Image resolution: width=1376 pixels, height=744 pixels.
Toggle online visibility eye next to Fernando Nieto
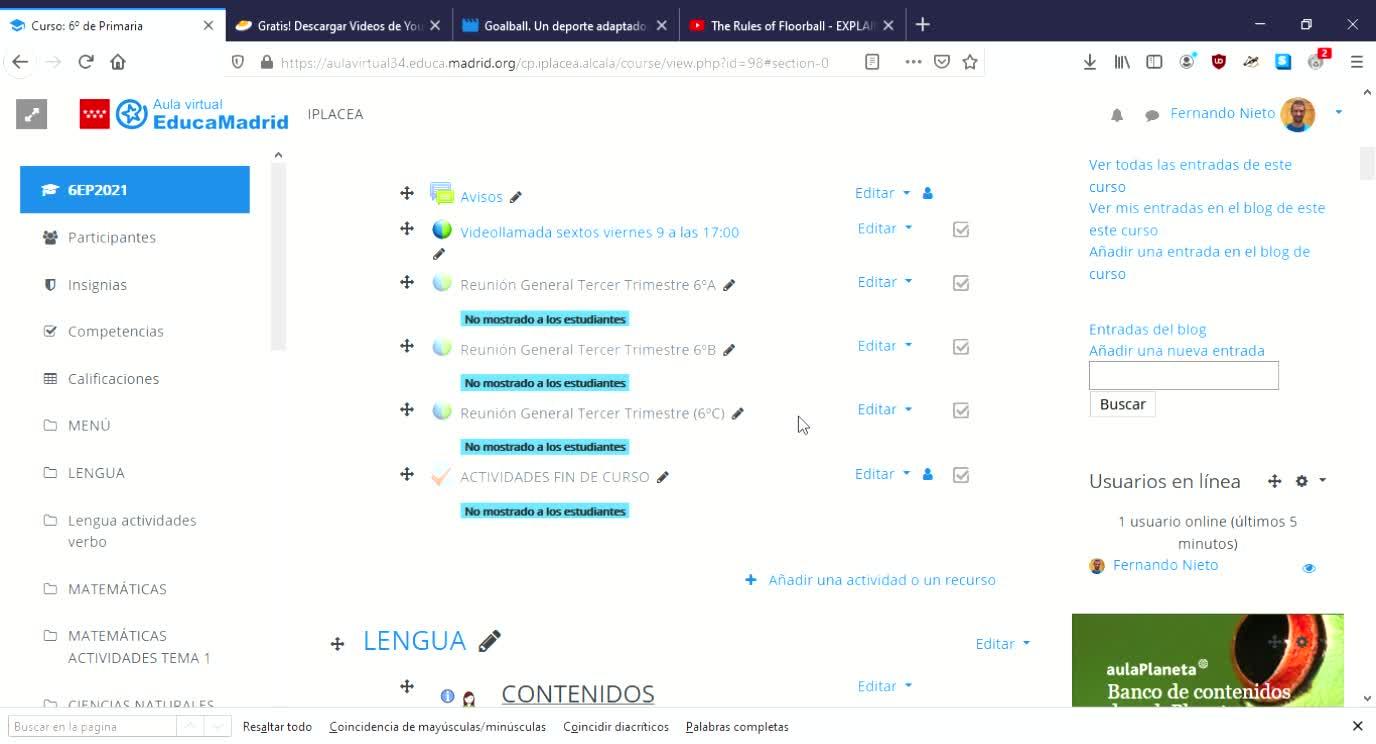point(1309,568)
